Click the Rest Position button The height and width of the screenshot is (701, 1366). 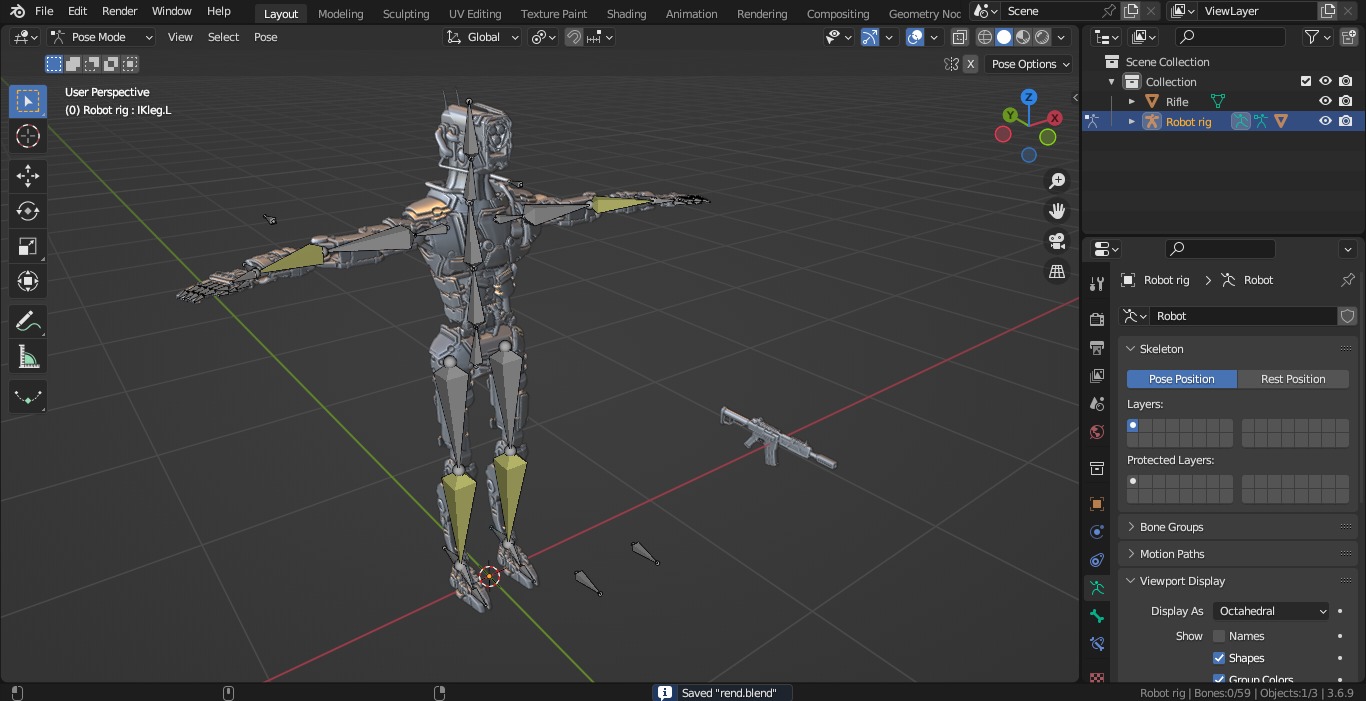pos(1293,379)
